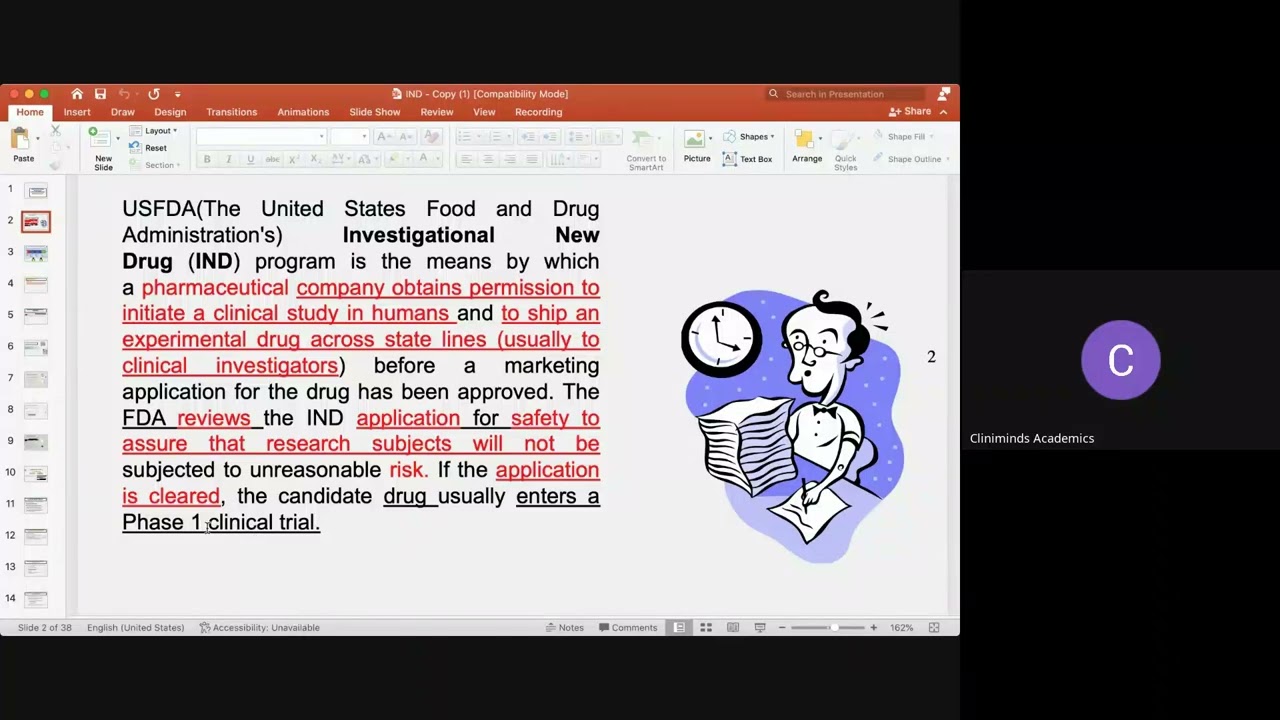Switch to Slide Sorter view

pos(706,628)
